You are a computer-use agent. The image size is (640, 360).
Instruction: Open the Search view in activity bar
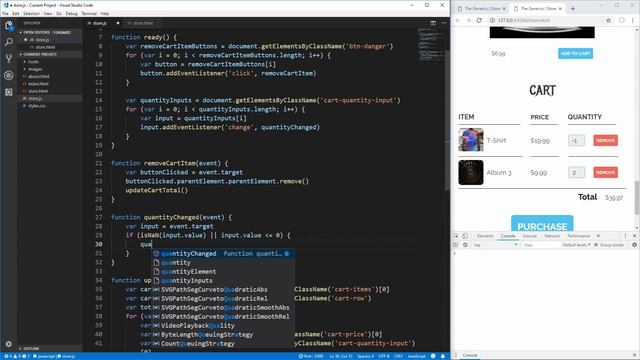9,42
